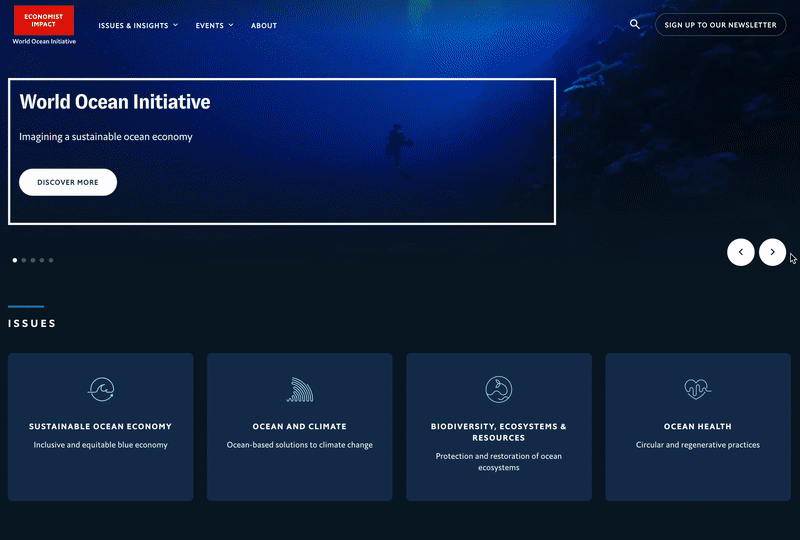Open the Ocean Health title
This screenshot has width=800, height=540.
[x=697, y=426]
